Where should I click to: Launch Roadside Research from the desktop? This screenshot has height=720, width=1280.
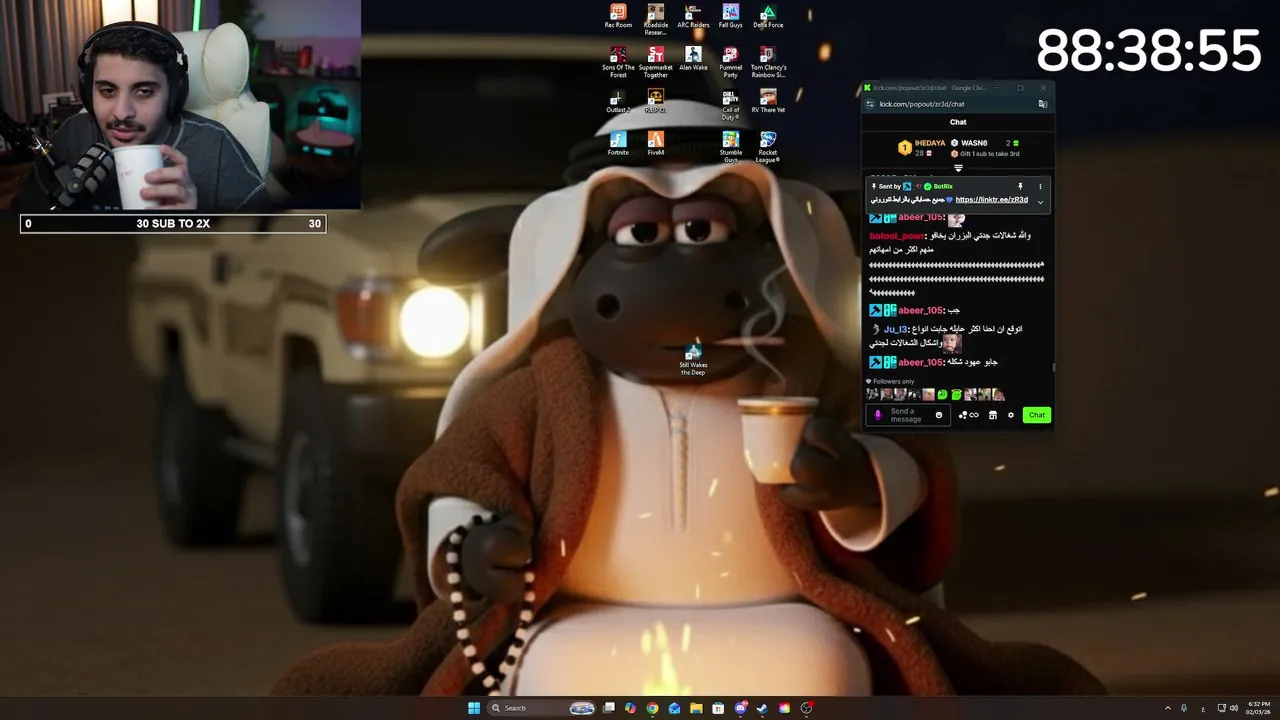click(x=655, y=19)
